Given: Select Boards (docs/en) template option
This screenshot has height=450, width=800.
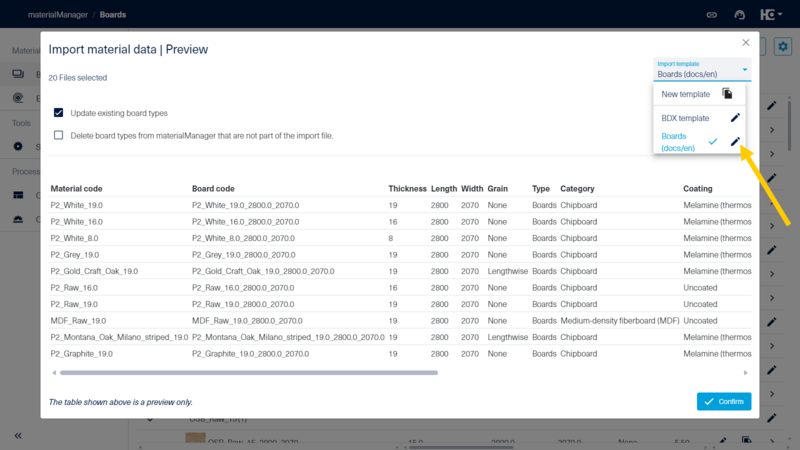Looking at the screenshot, I should (x=680, y=142).
